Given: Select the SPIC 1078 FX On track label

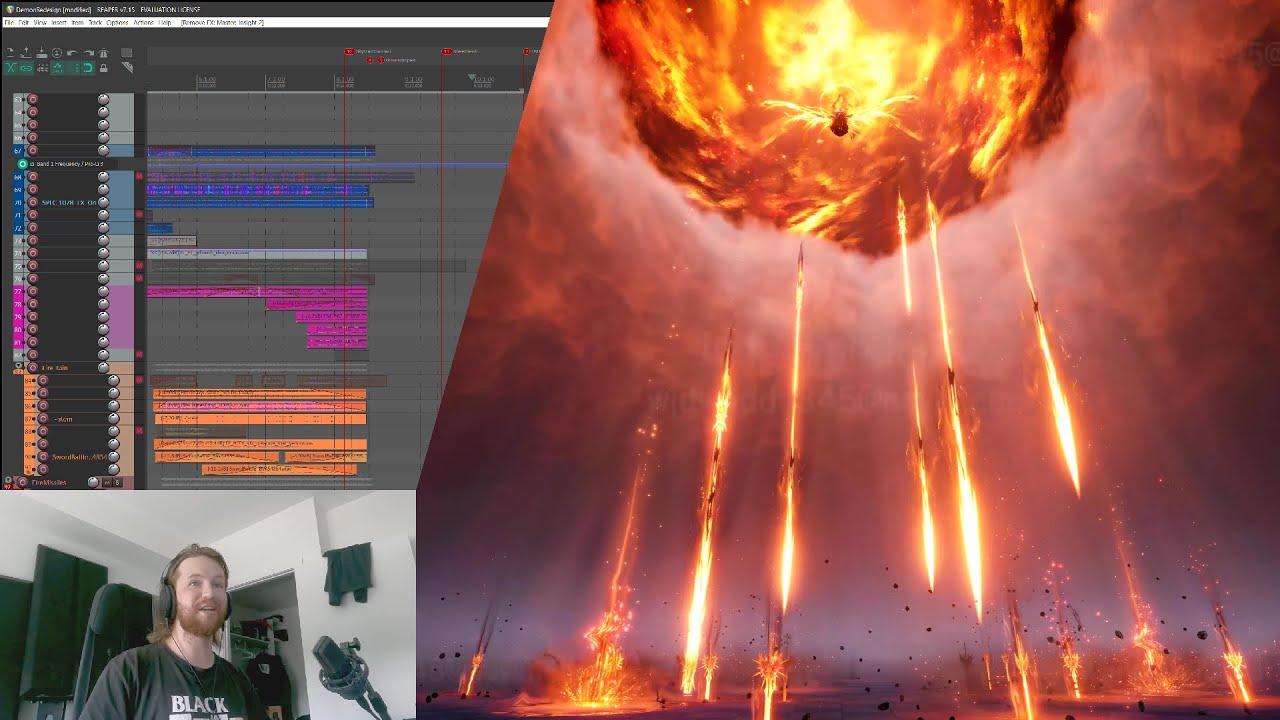Looking at the screenshot, I should point(69,202).
